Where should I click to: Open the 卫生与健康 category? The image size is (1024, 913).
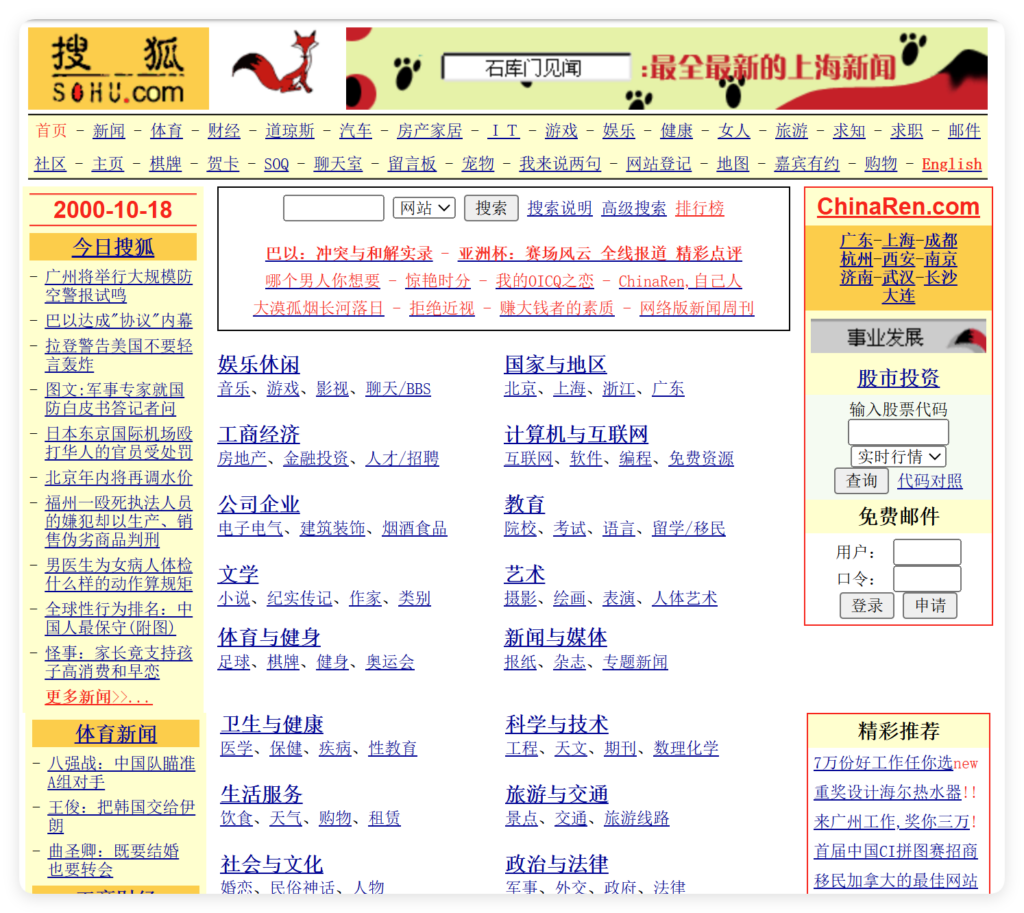tap(272, 724)
